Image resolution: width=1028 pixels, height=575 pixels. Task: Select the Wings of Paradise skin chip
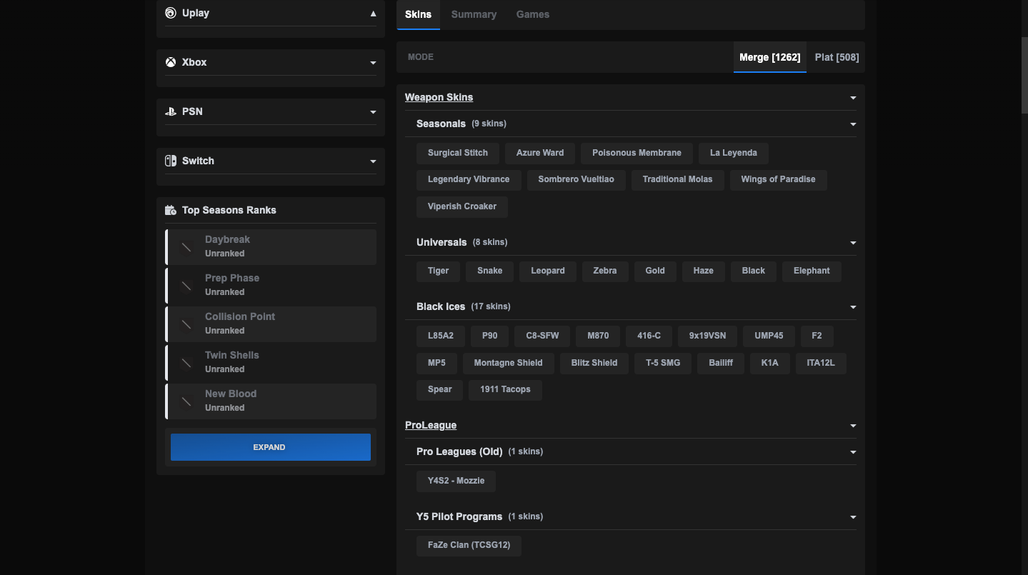coord(778,179)
